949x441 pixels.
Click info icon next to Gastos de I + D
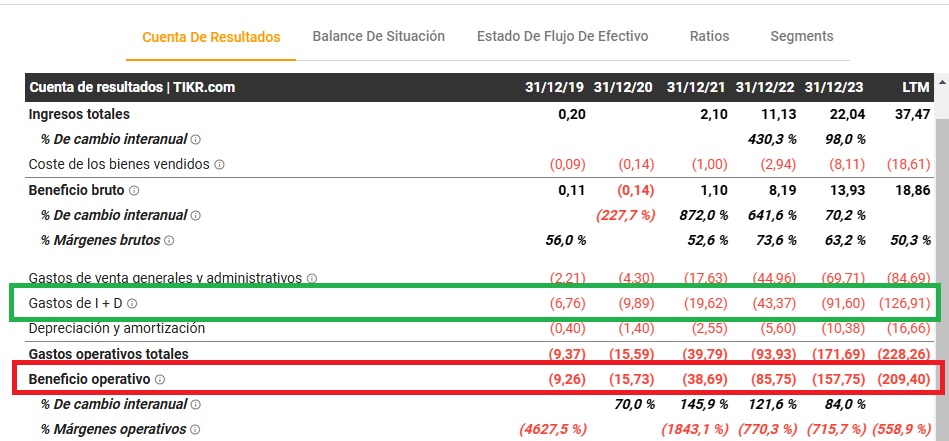tap(132, 303)
